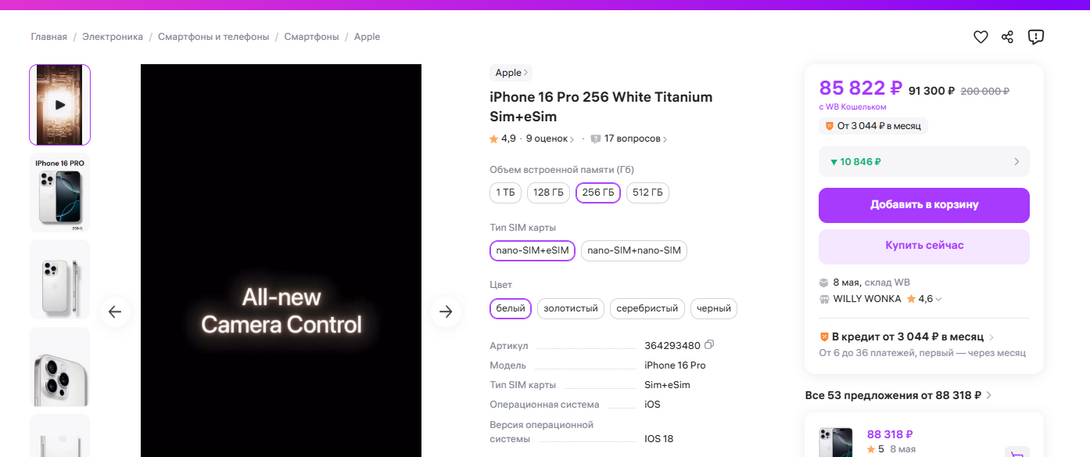Screen dimensions: 1090x457
Task: Copy the article number 364293480
Action: (709, 345)
